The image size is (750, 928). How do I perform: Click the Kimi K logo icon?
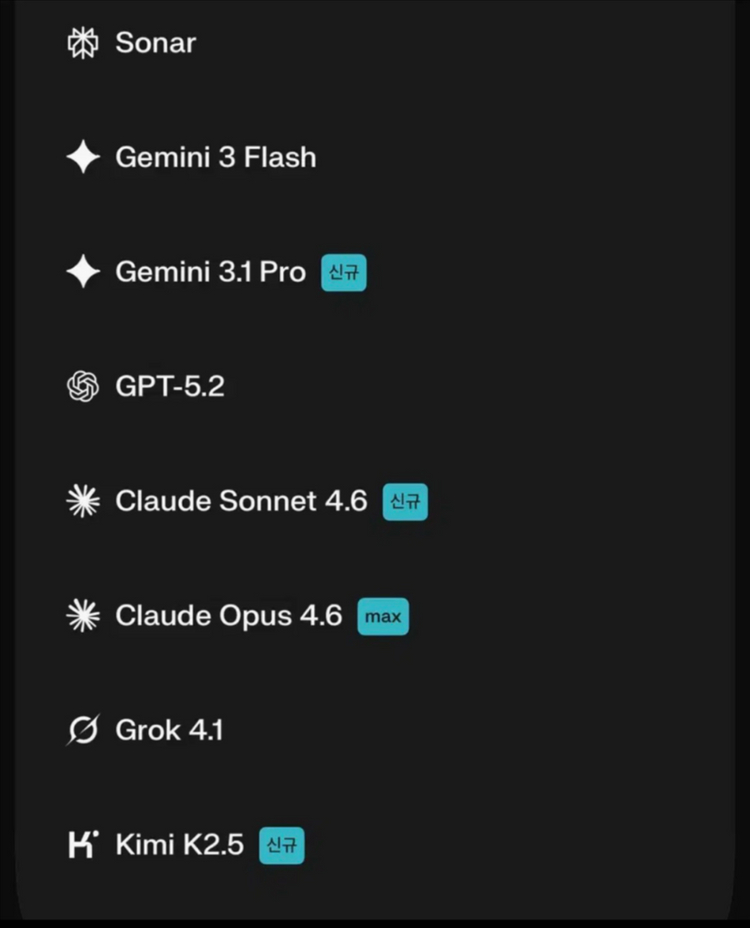click(82, 845)
